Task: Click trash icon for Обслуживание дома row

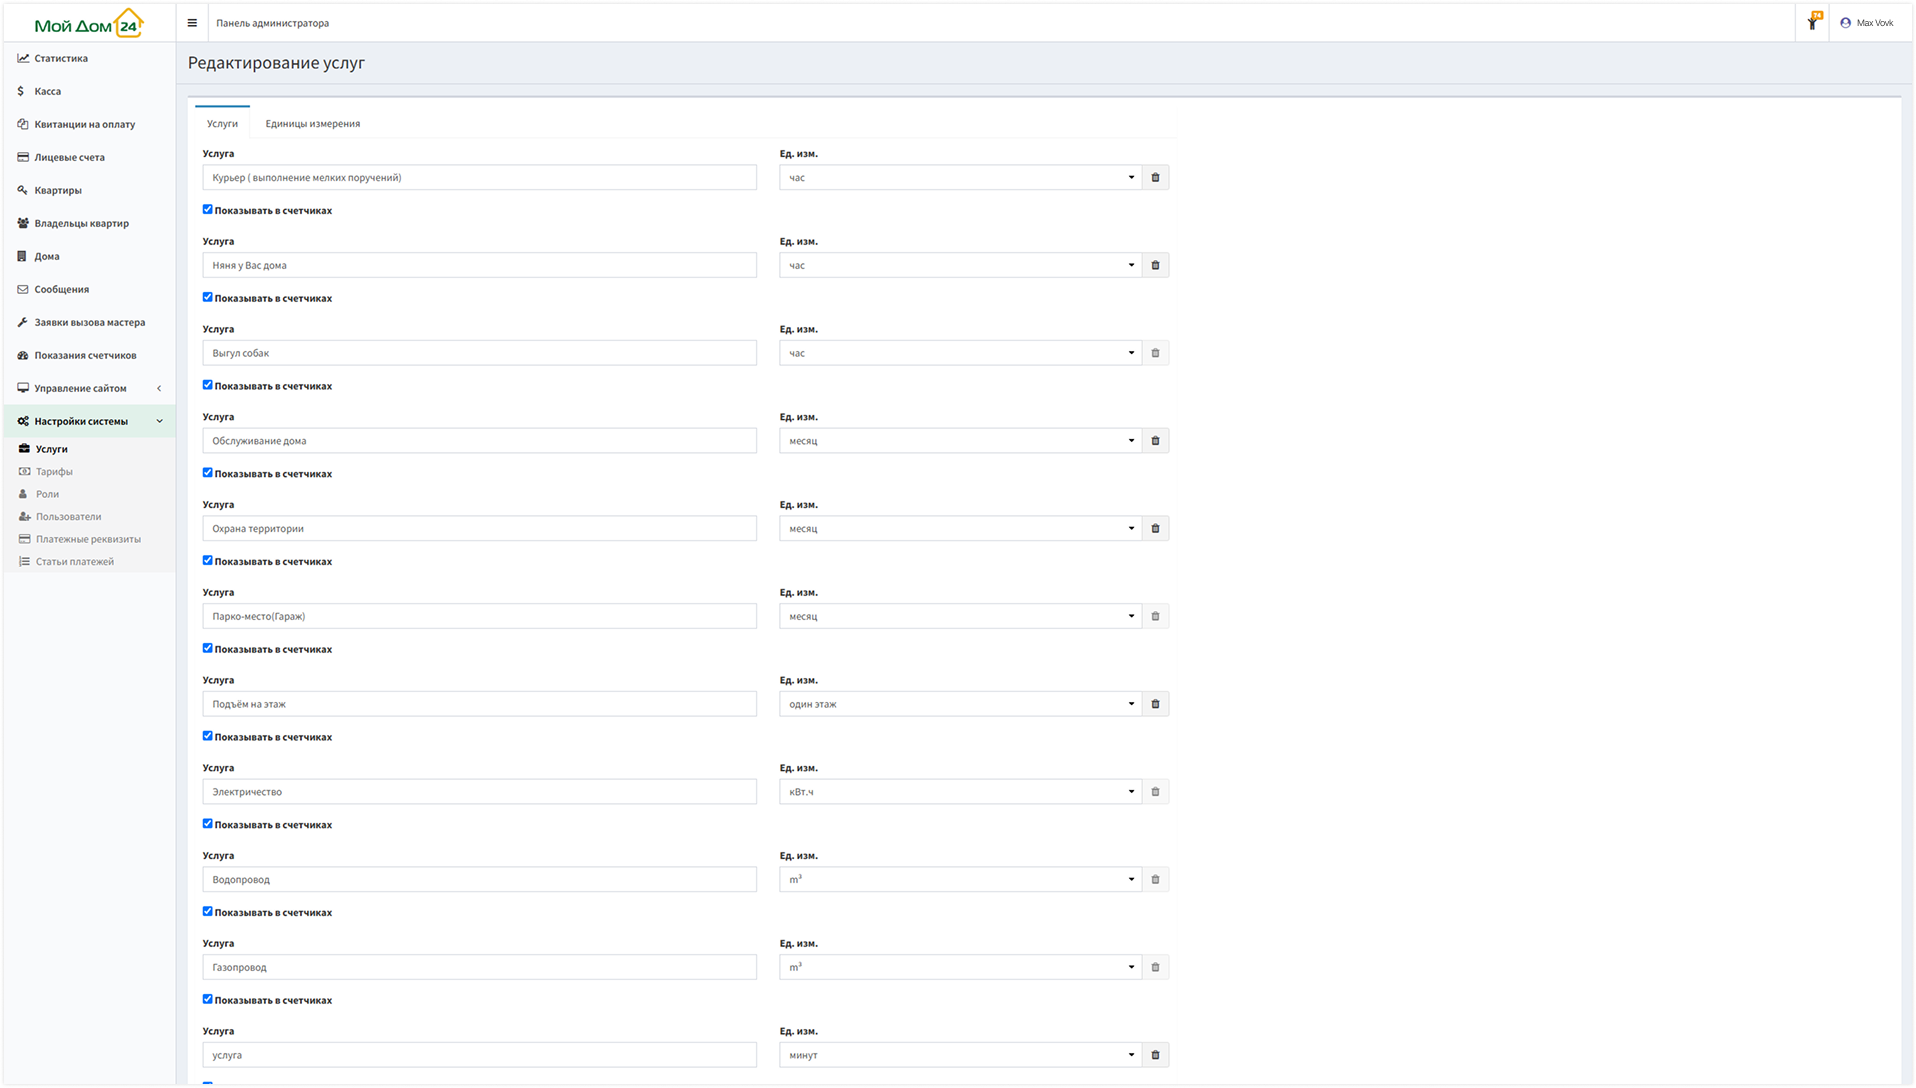Action: (1155, 441)
